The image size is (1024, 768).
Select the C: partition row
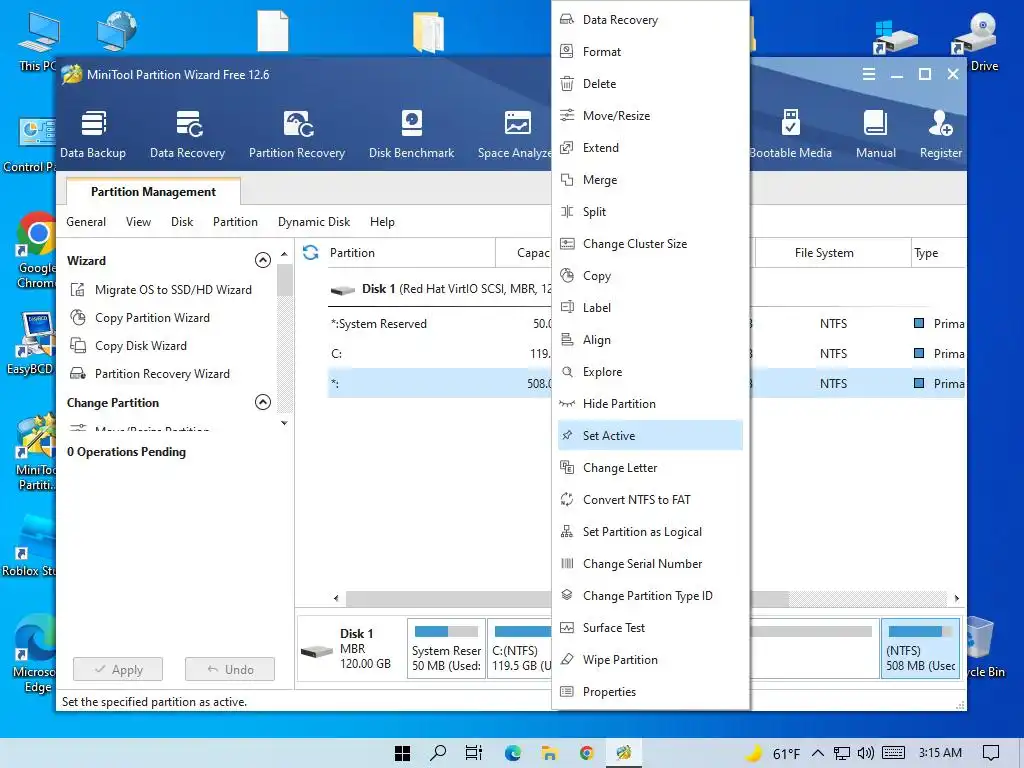[x=441, y=354]
